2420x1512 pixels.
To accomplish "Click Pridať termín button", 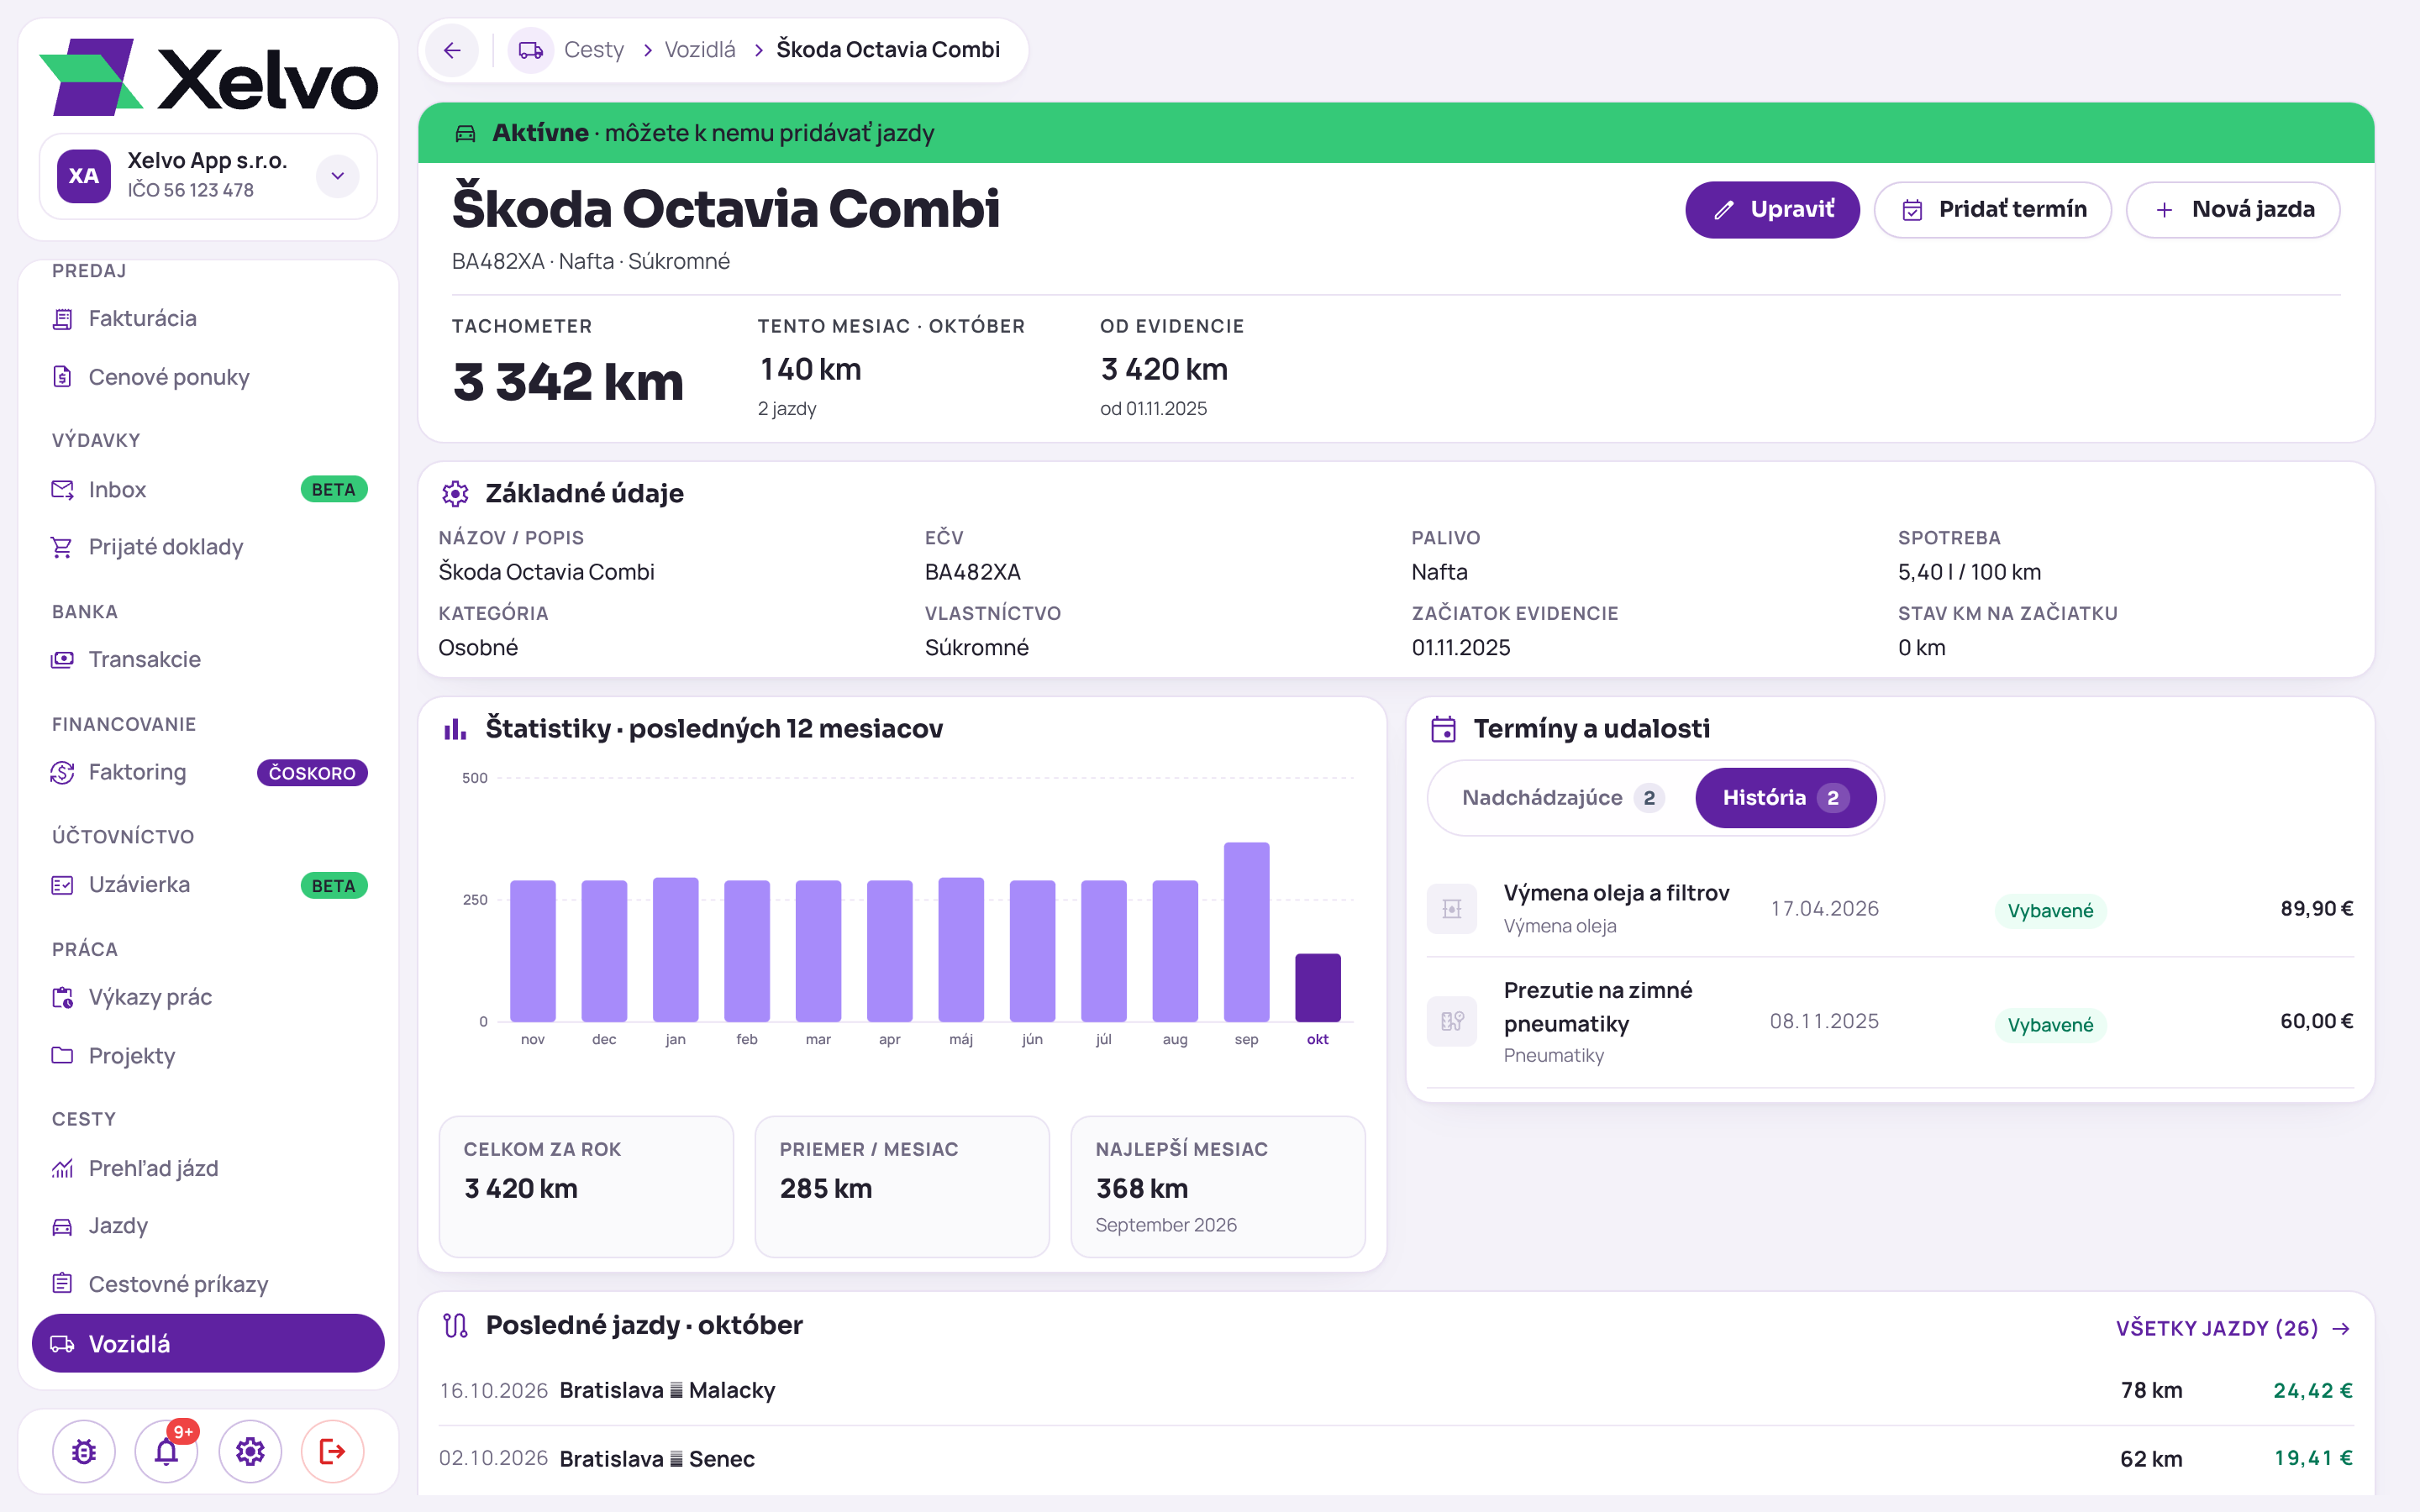I will pyautogui.click(x=1992, y=209).
